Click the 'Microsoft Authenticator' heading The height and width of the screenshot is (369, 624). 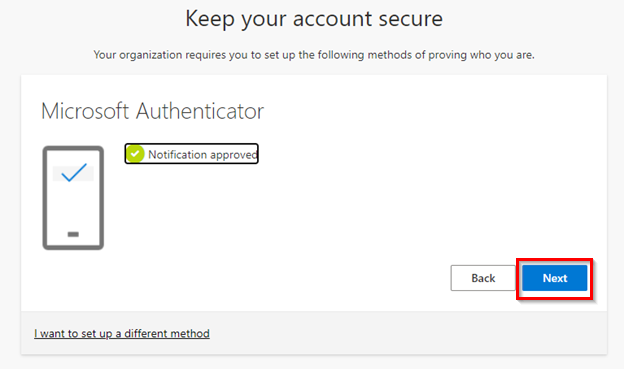coord(152,111)
